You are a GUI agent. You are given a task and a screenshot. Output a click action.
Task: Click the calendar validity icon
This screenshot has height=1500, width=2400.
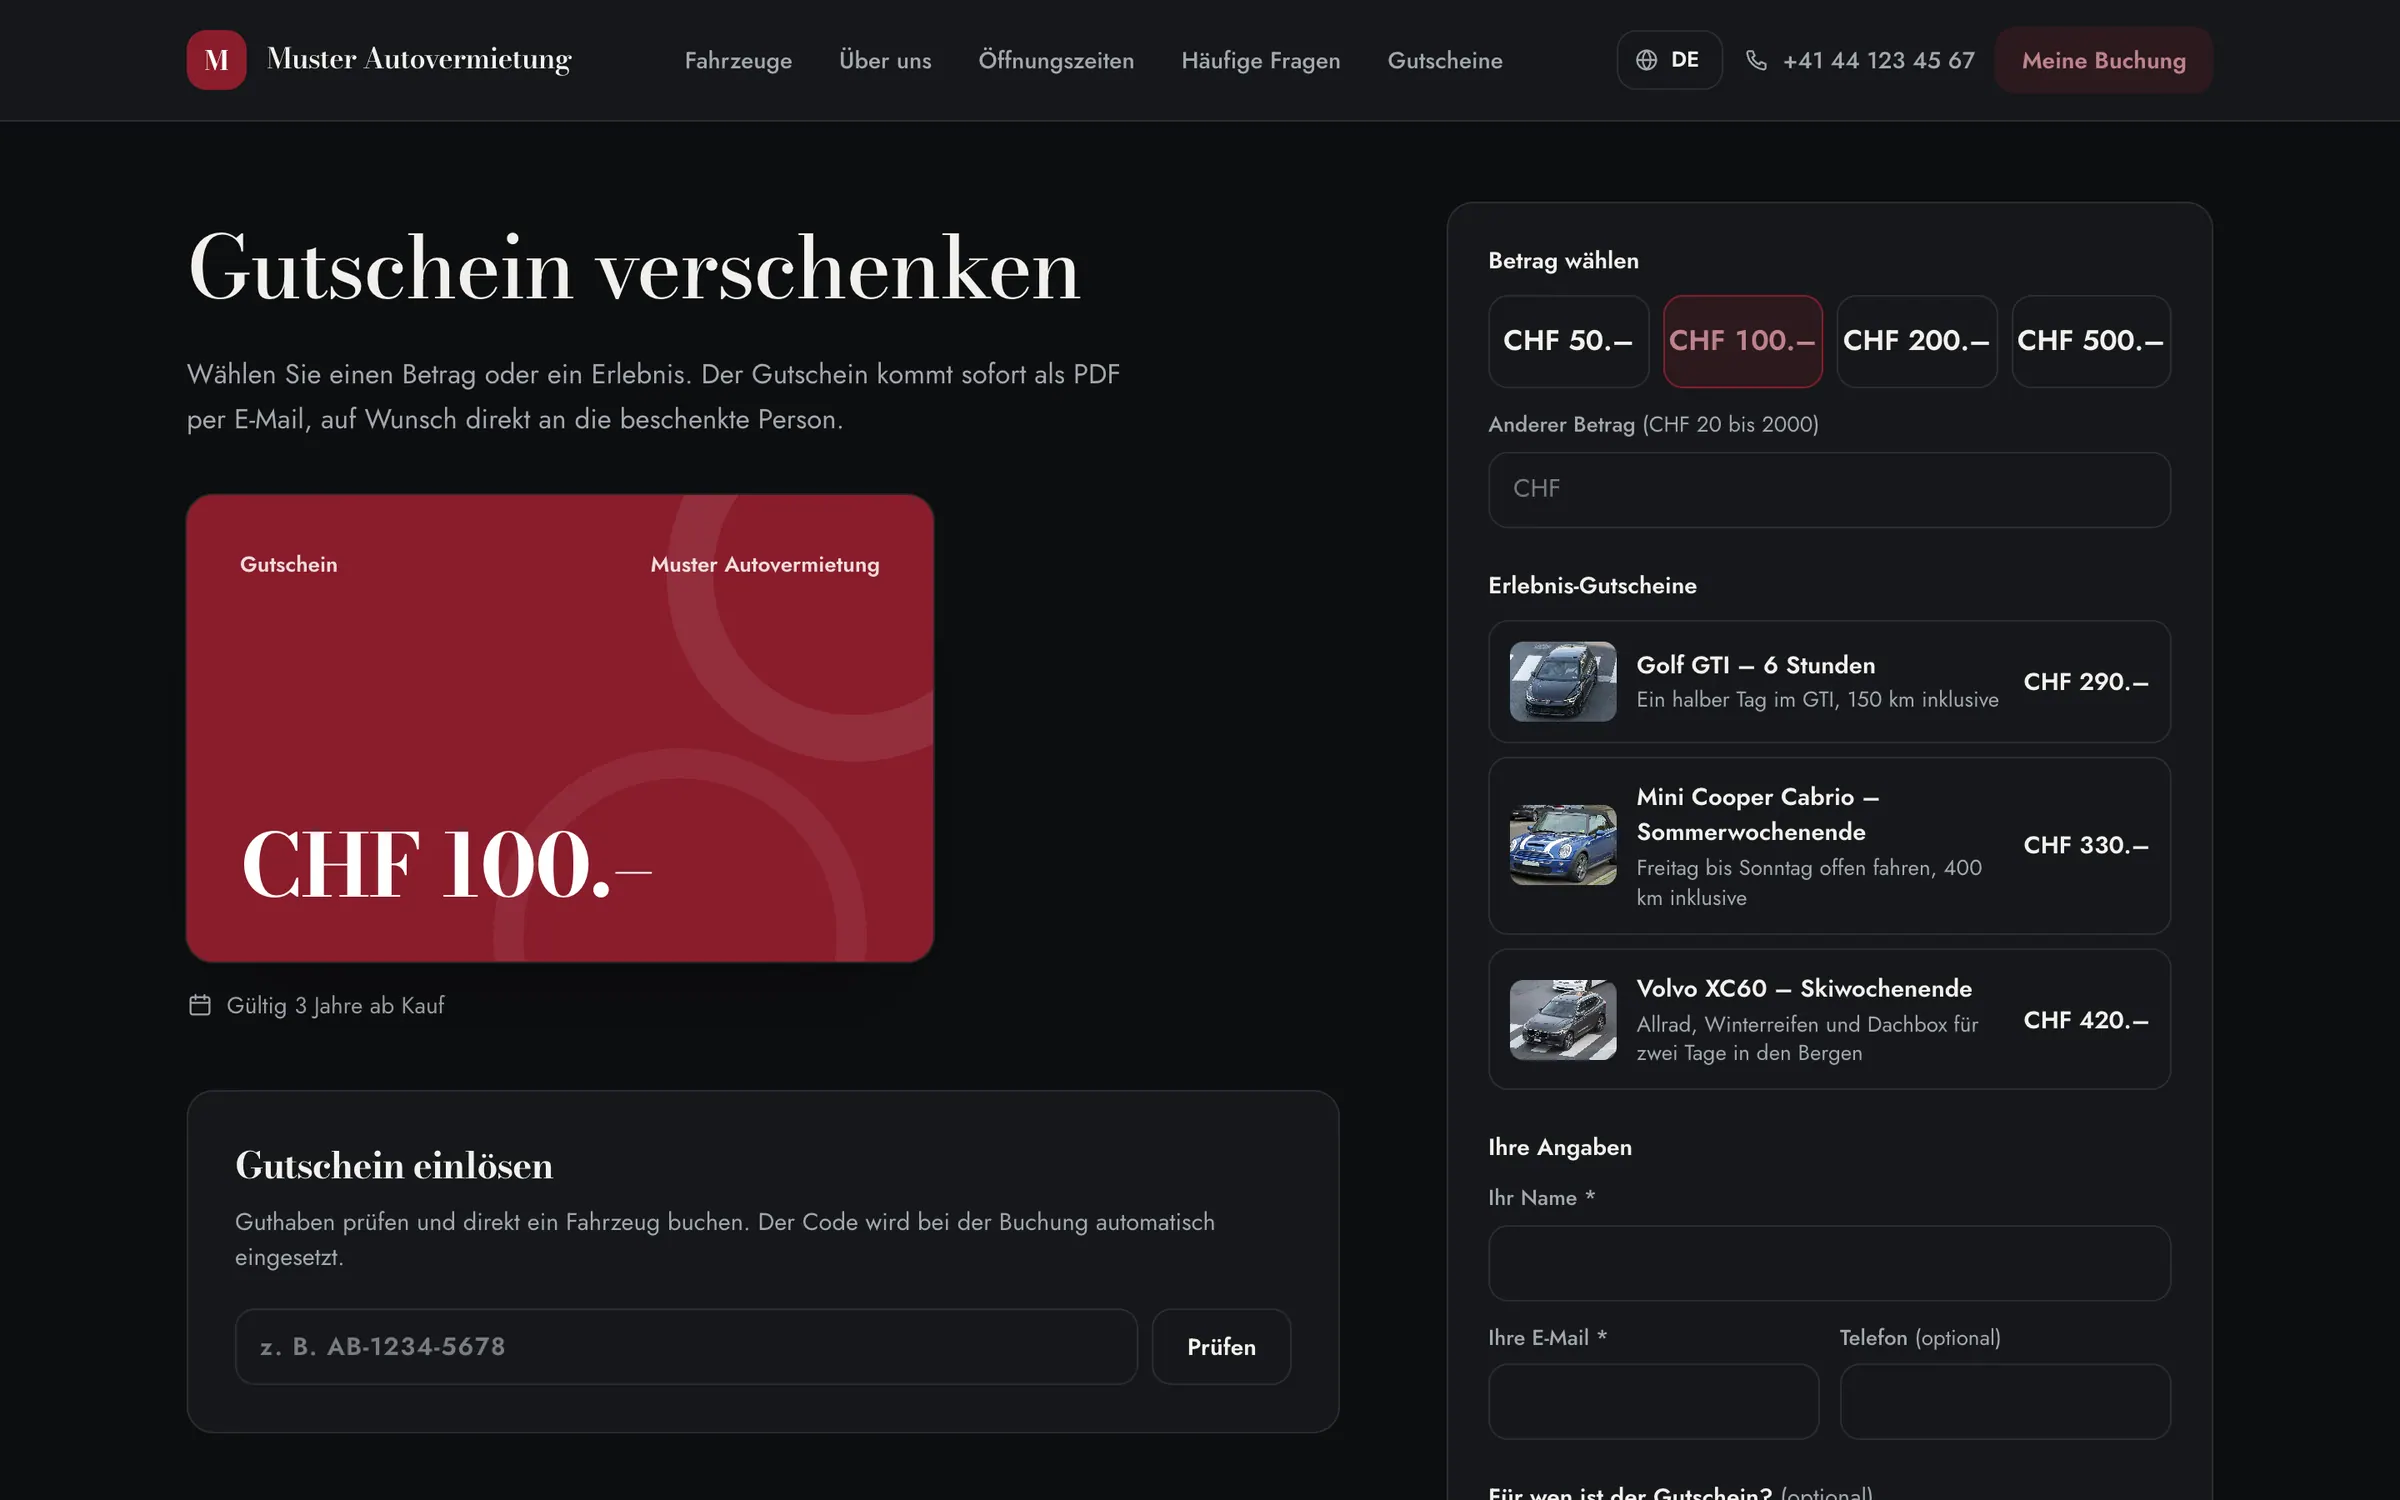200,1005
